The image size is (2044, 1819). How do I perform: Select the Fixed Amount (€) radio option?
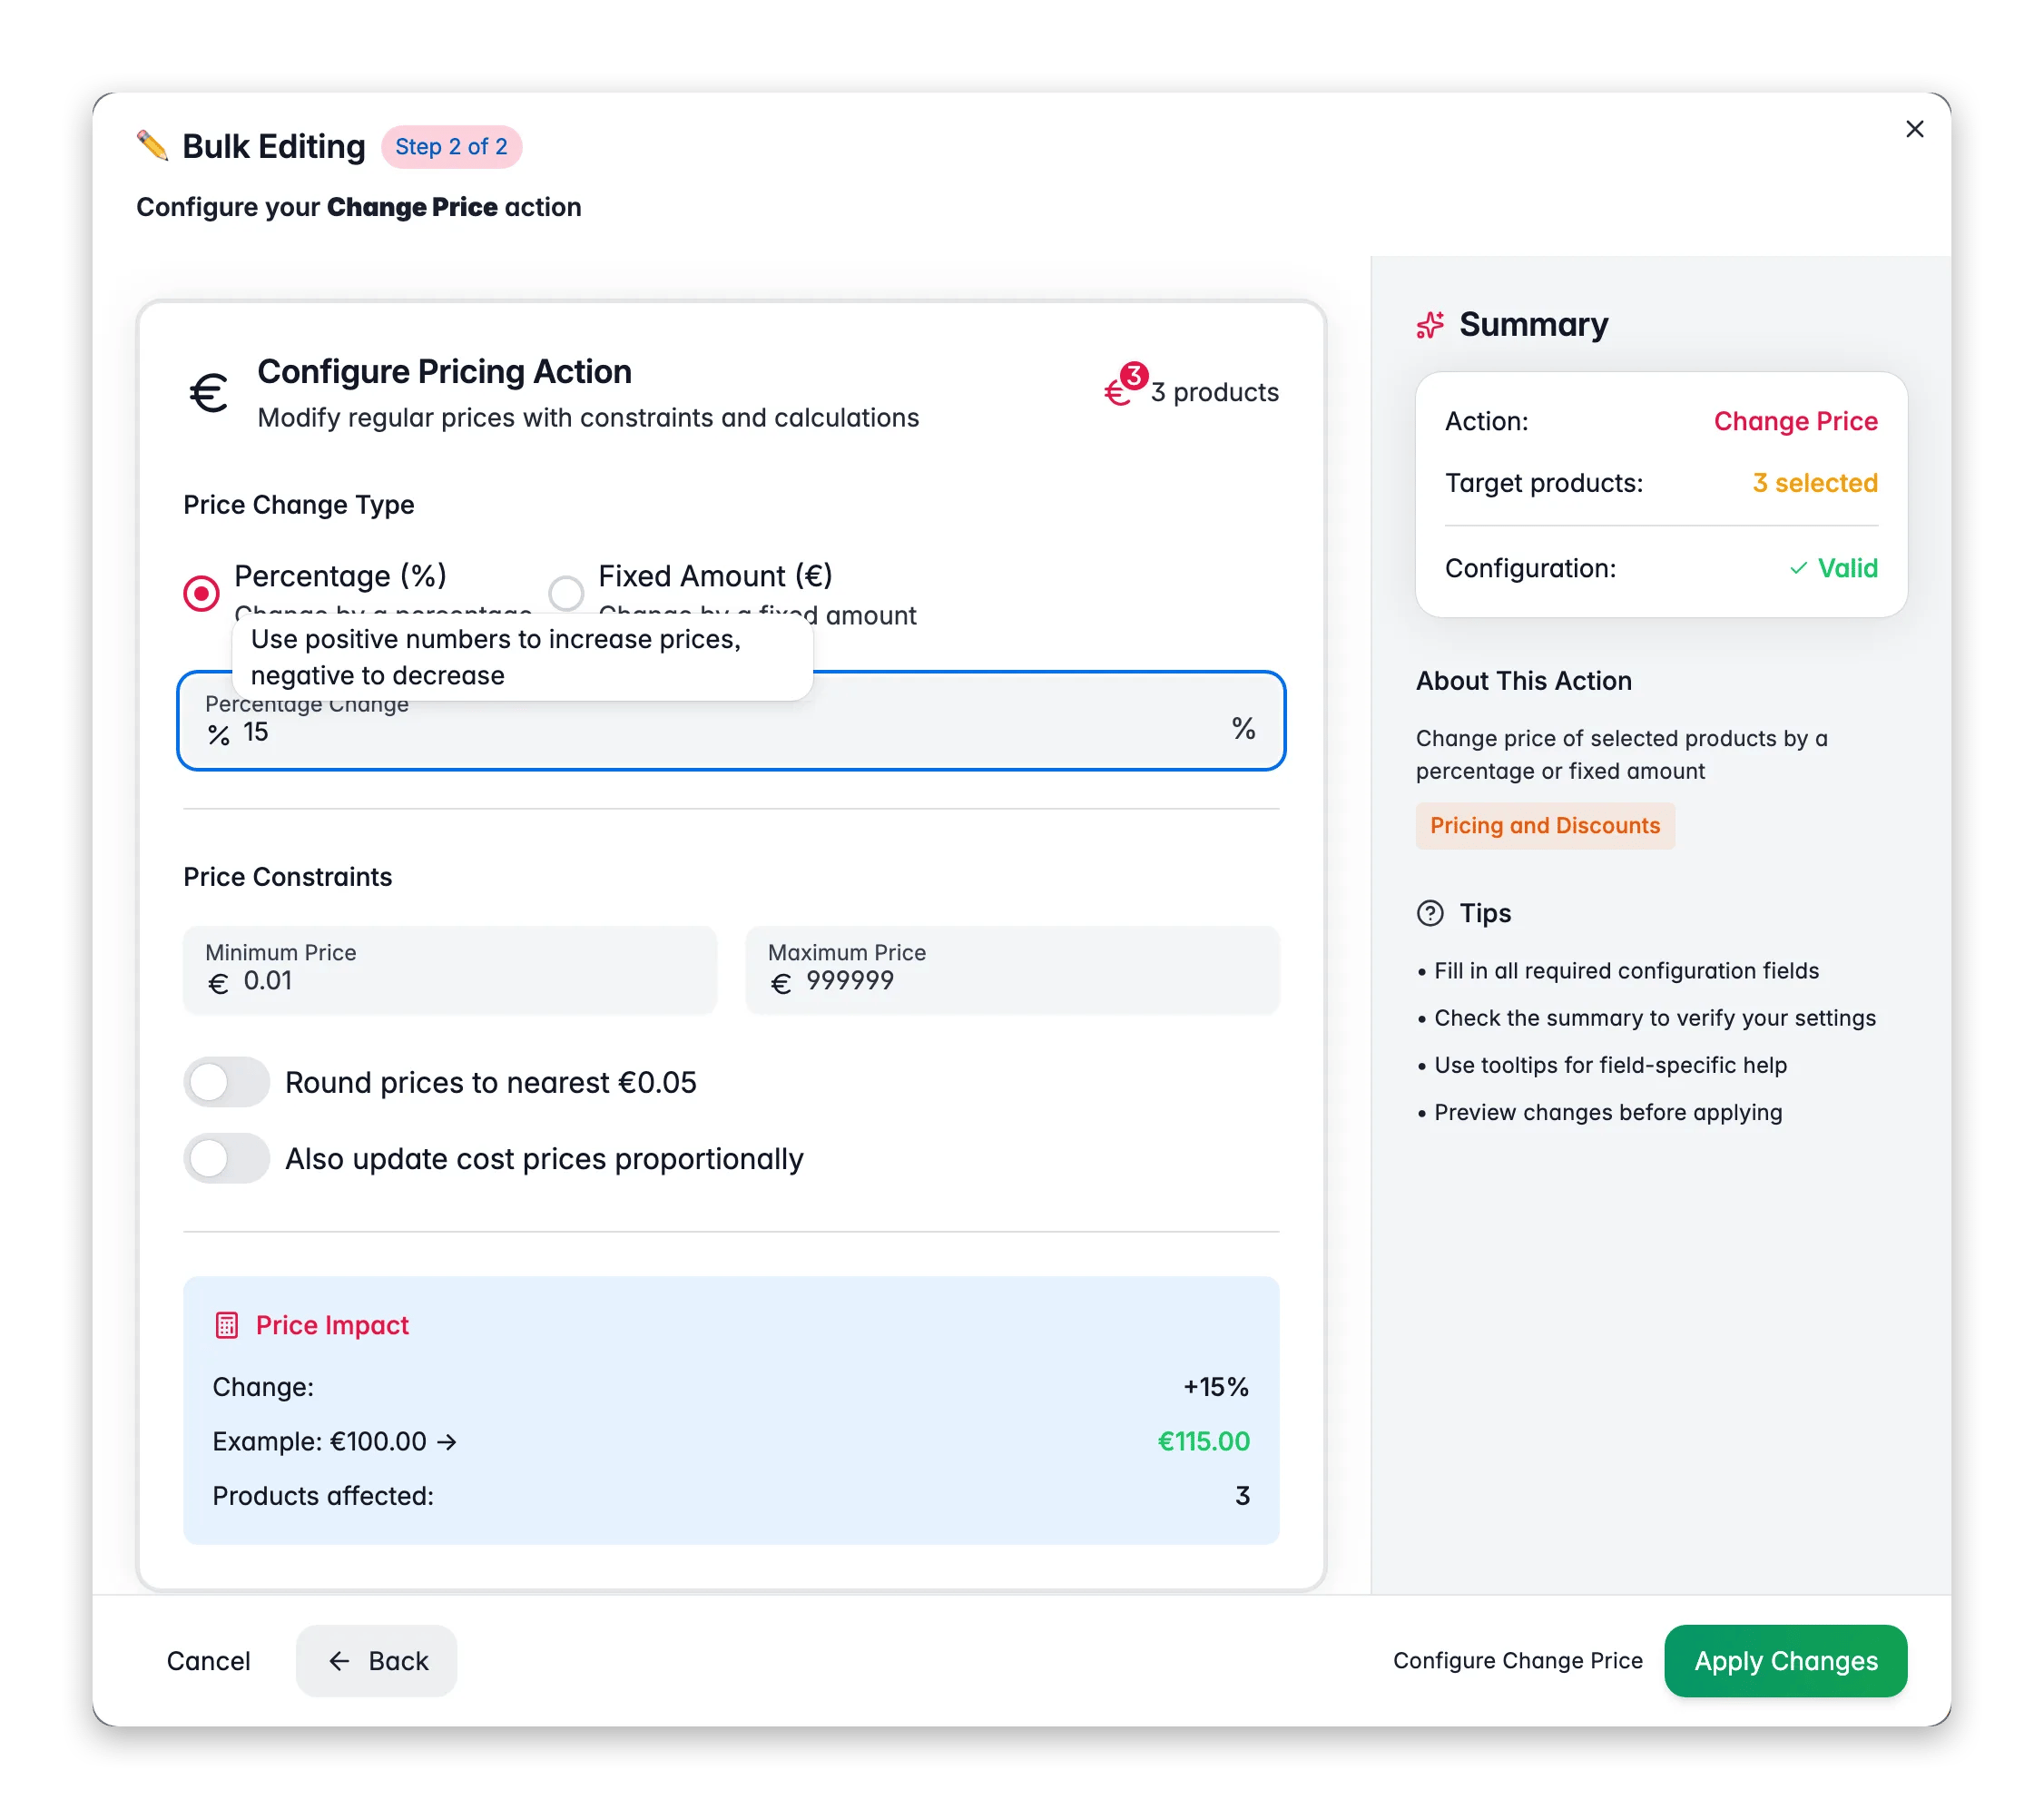pos(566,593)
